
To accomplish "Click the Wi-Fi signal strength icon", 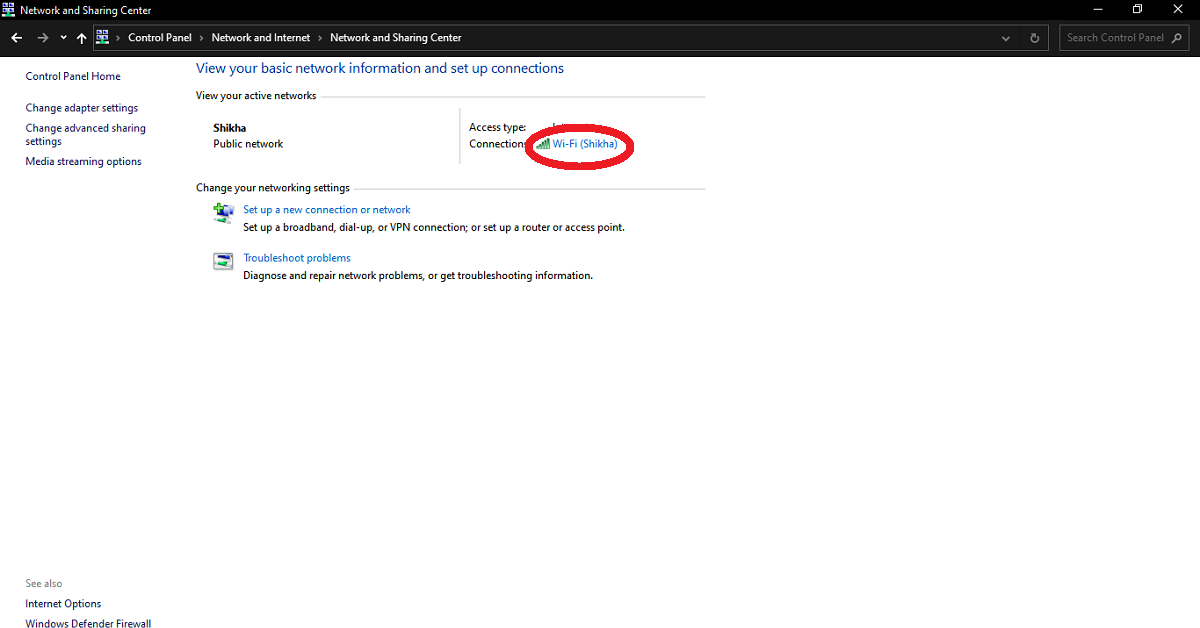I will [542, 144].
